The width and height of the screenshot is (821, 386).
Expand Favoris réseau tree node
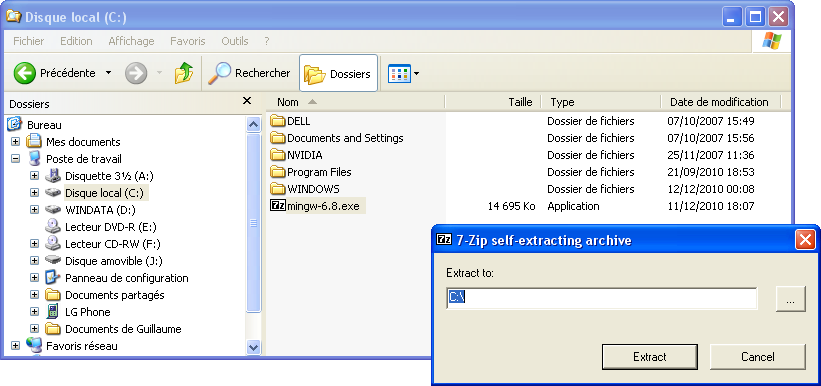[x=15, y=346]
